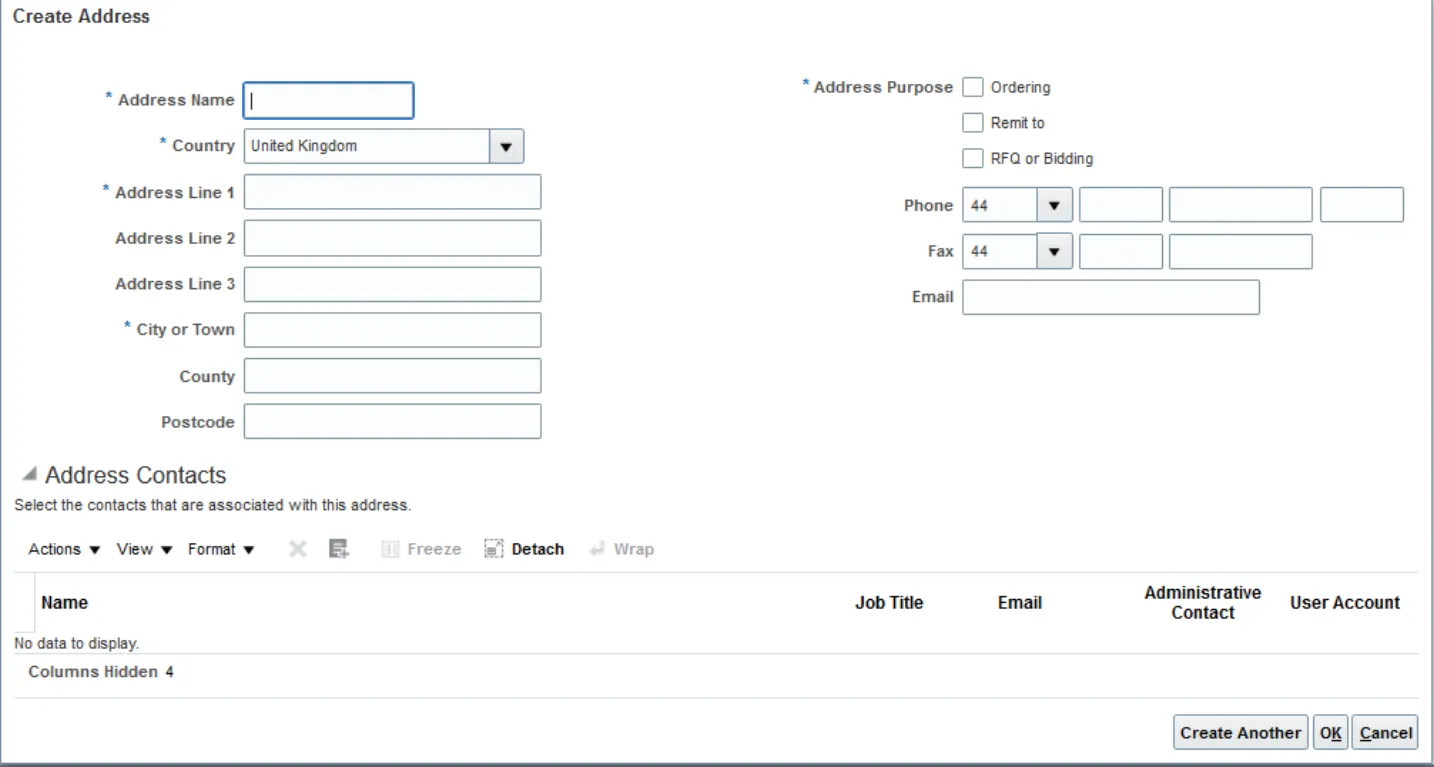1434x767 pixels.
Task: Click into the Address Line 1 field
Action: (x=392, y=192)
